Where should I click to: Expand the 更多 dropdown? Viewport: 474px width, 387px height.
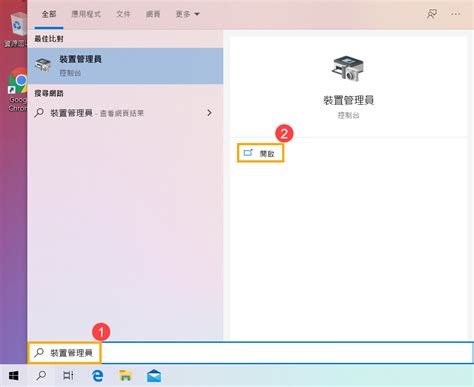187,14
